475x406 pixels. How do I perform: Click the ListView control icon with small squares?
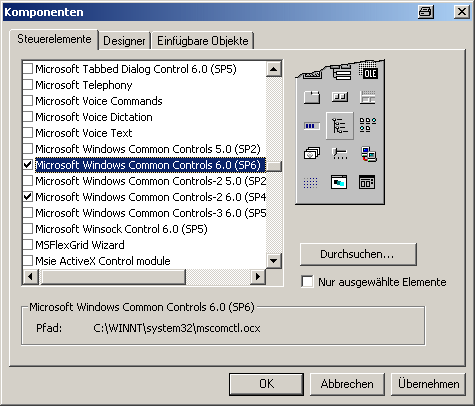pyautogui.click(x=368, y=125)
